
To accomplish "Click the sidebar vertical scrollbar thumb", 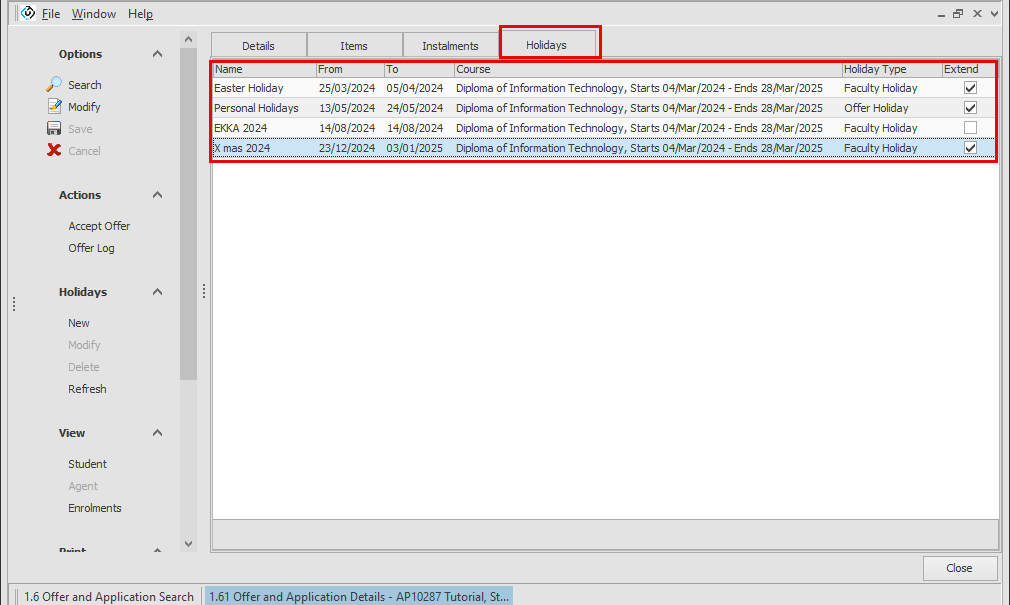I will tap(188, 210).
